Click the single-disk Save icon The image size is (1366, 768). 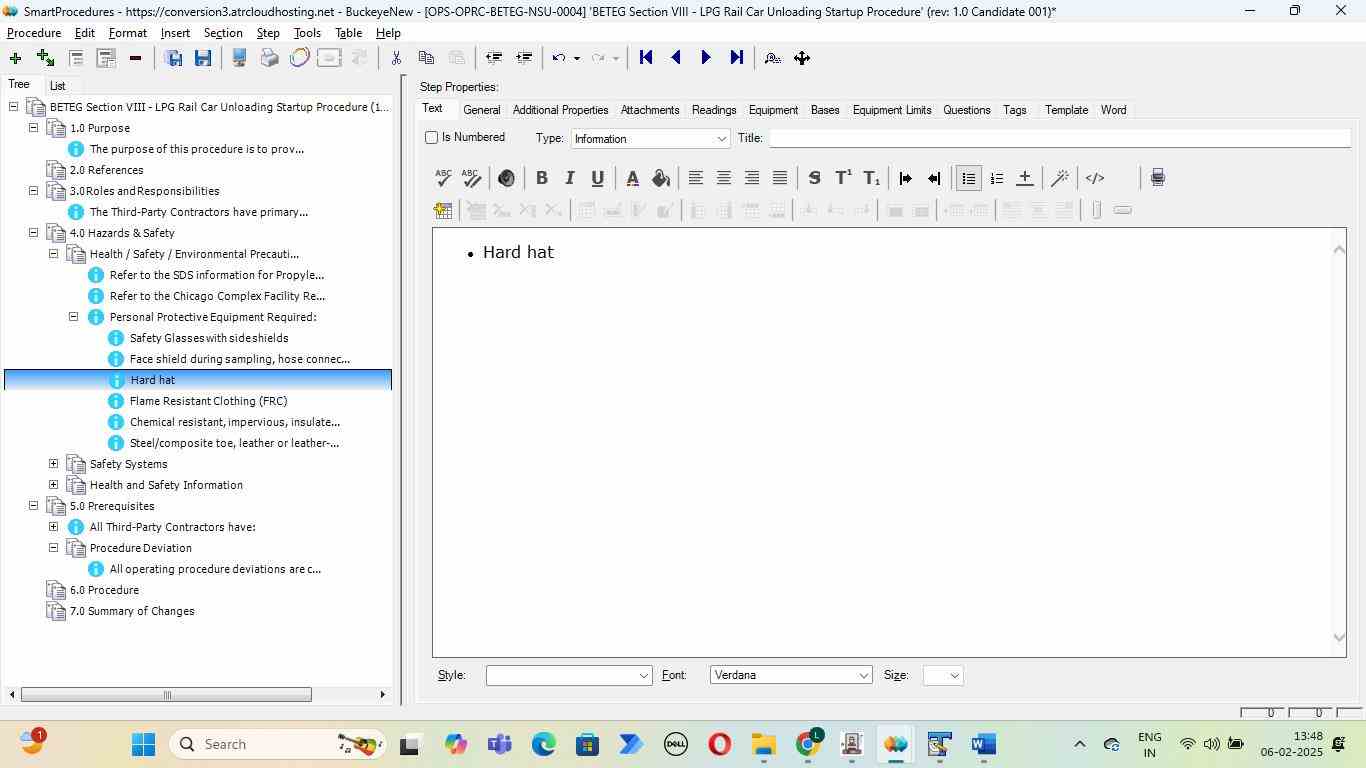203,58
